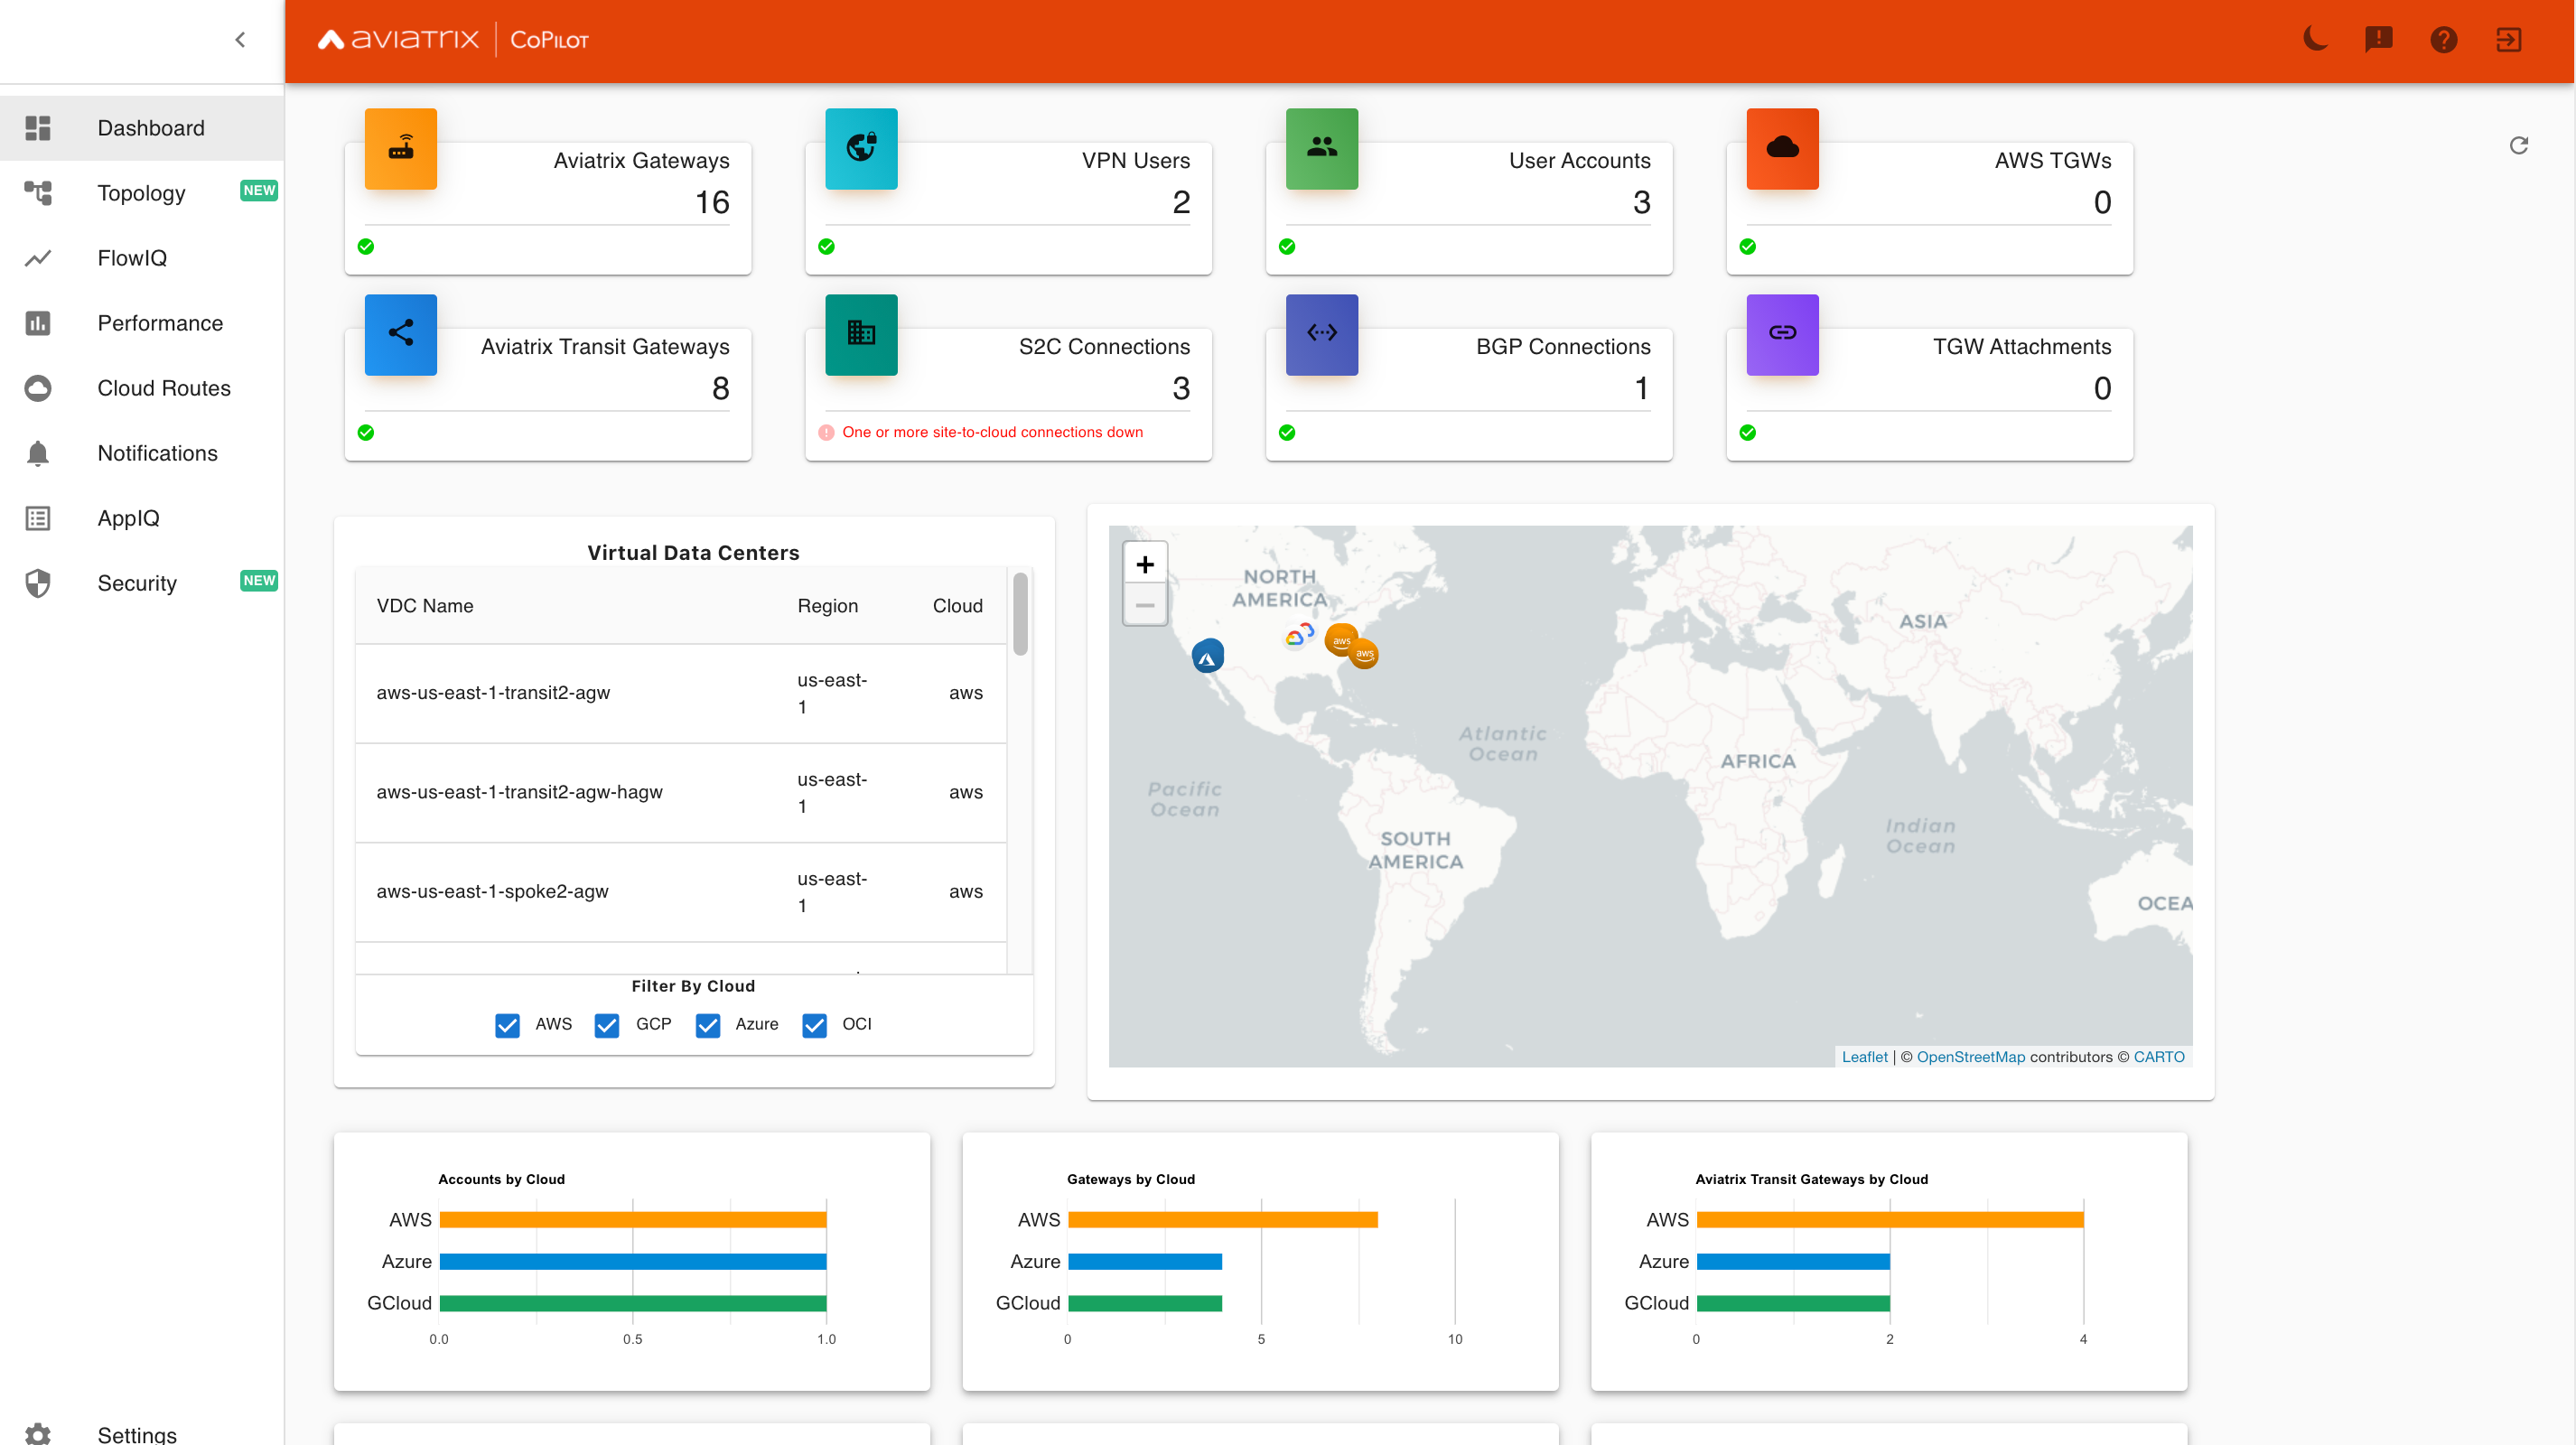Uncheck the OCI cloud filter
The image size is (2576, 1445).
815,1025
